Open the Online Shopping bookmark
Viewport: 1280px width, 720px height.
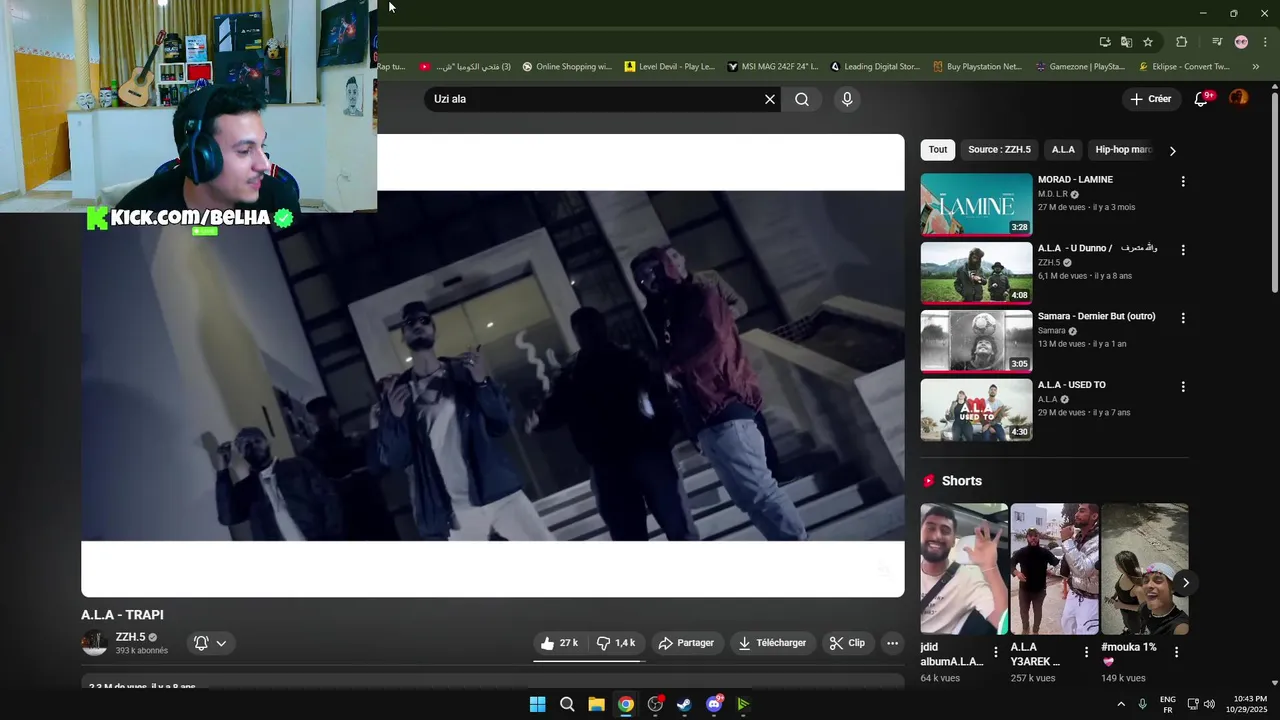(567, 67)
